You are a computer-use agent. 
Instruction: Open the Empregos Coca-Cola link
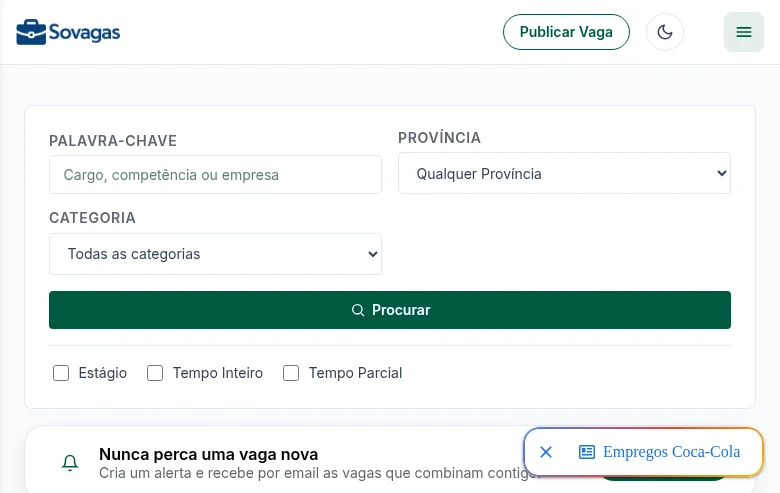pyautogui.click(x=671, y=452)
